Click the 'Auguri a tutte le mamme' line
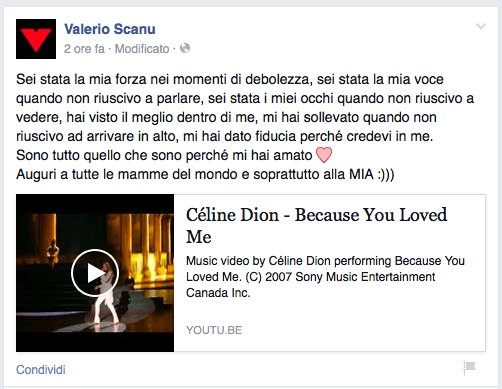Image resolution: width=502 pixels, height=389 pixels. pyautogui.click(x=205, y=174)
